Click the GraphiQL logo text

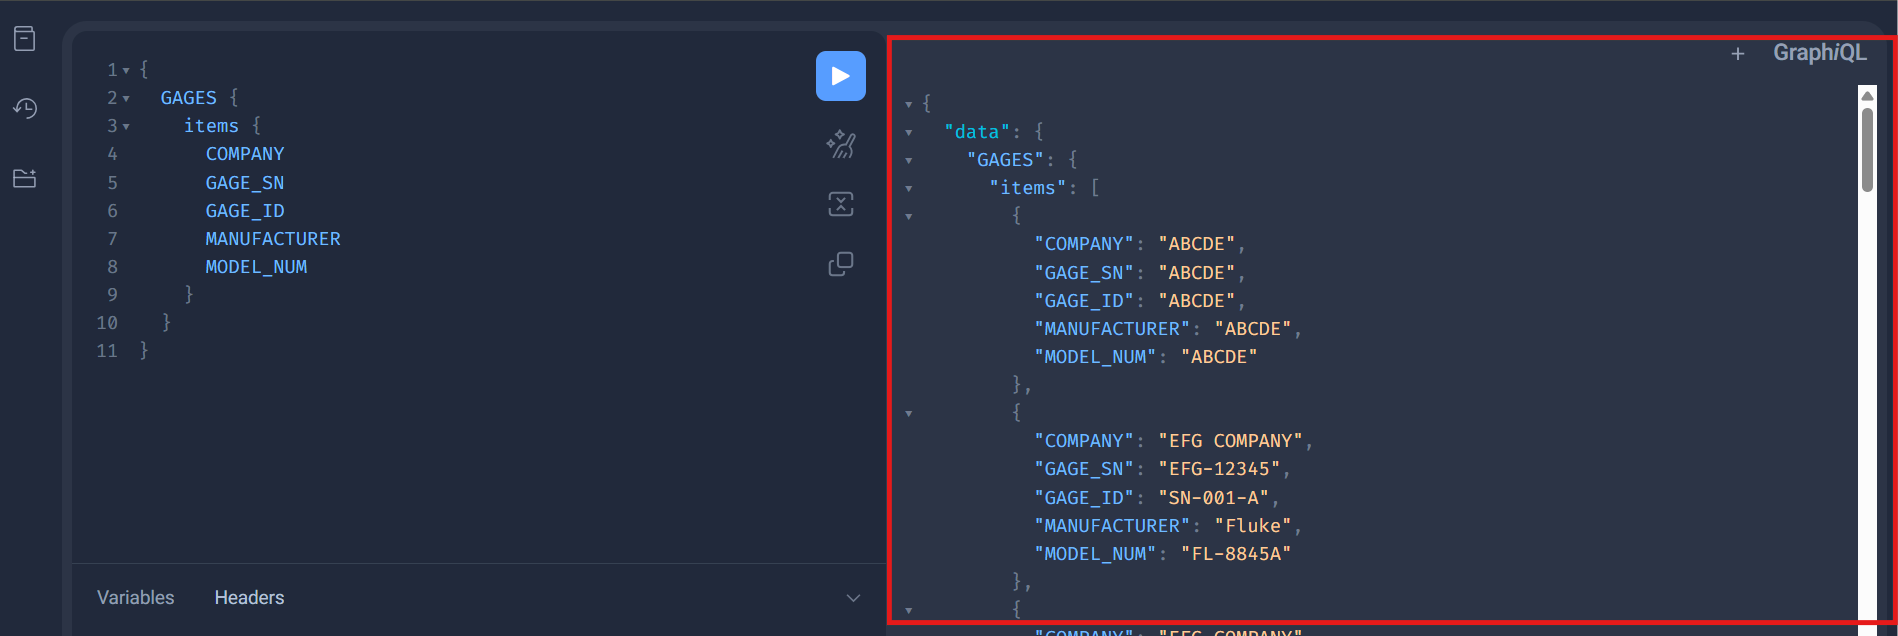point(1820,53)
